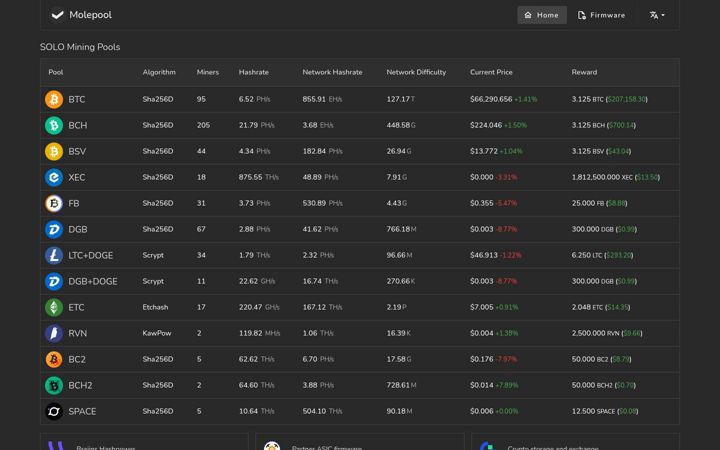The image size is (720, 450).
Task: Click BC2 network difficulty 17.58 G
Action: 399,359
